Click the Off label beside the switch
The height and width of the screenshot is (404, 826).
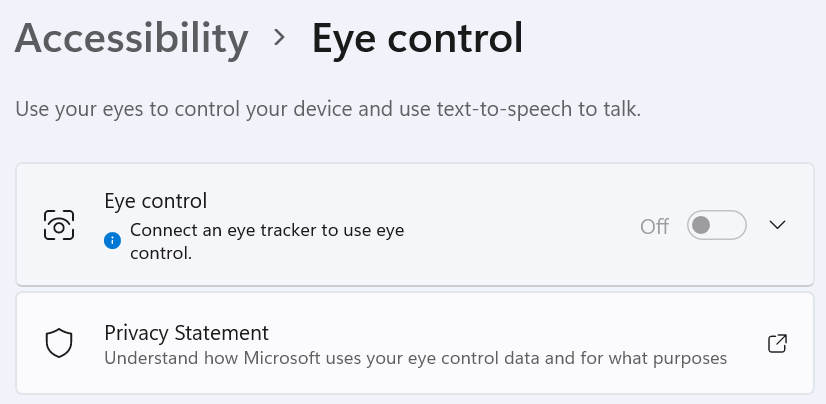[654, 226]
